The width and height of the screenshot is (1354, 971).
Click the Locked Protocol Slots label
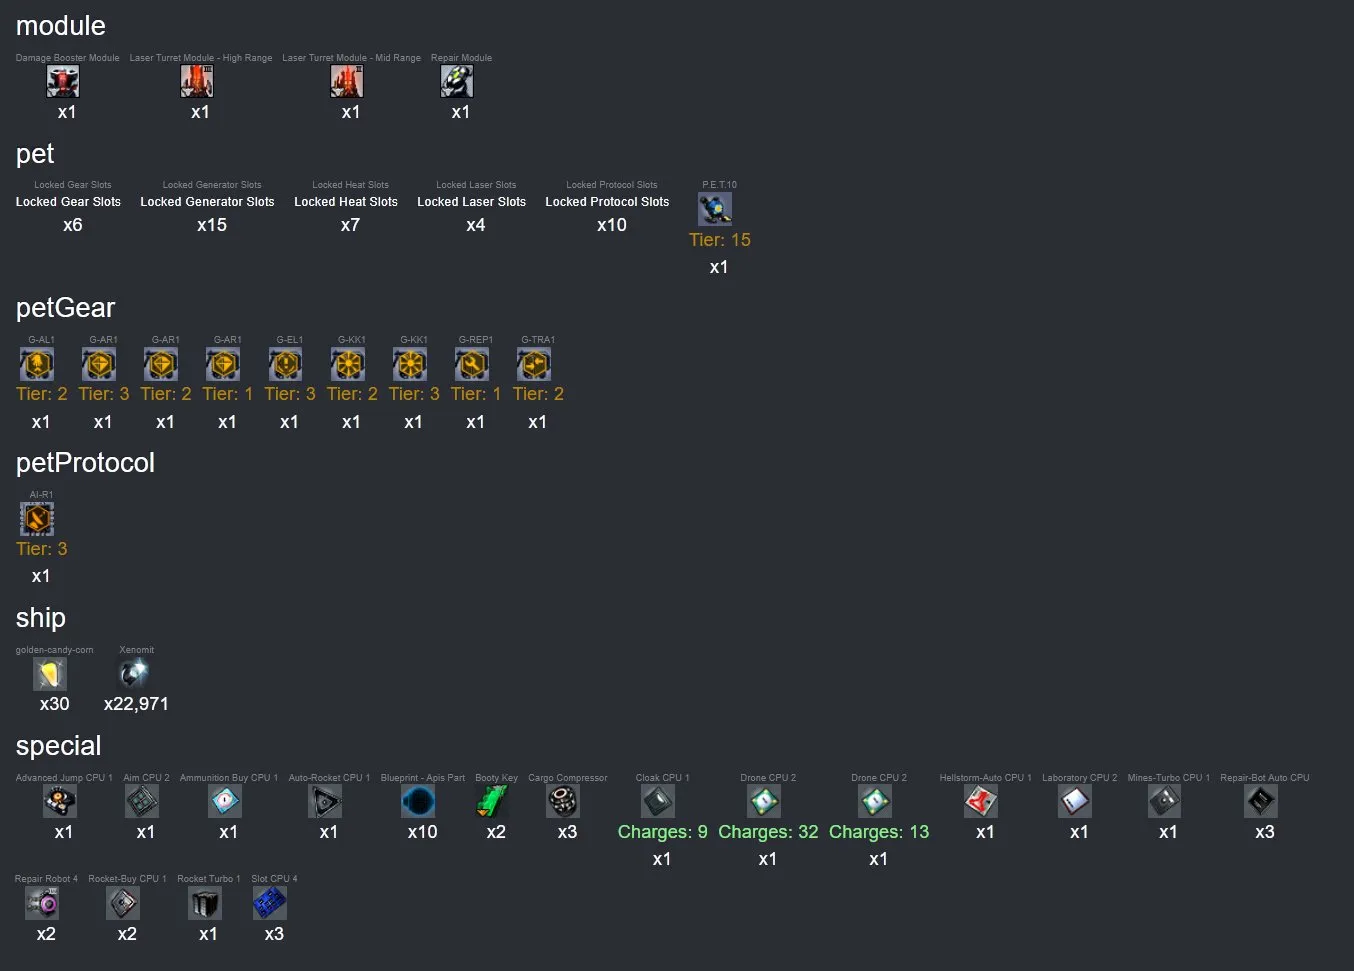[607, 202]
